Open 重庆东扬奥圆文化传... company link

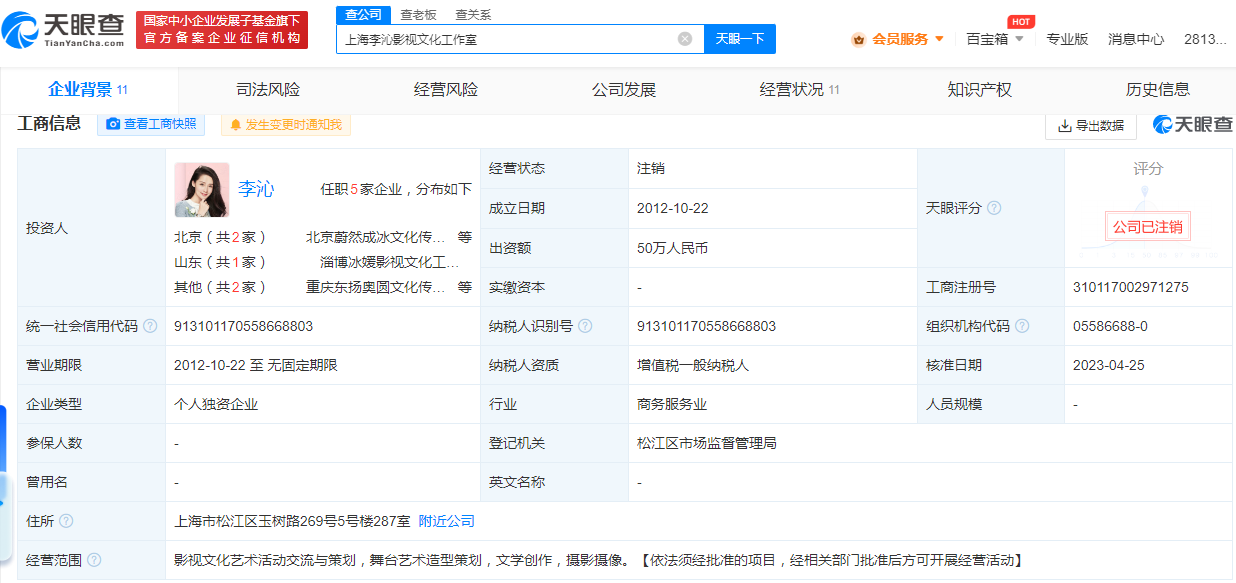click(375, 287)
